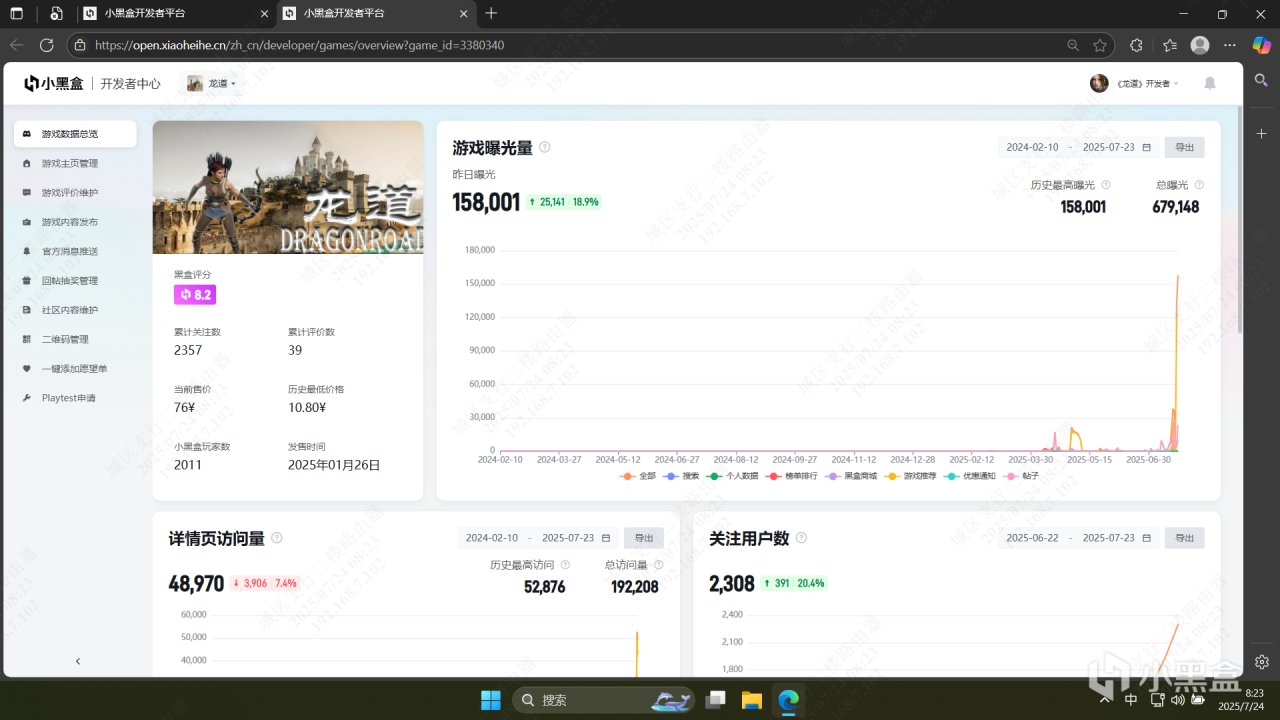This screenshot has height=720, width=1280.
Task: Open the Edge favorites list icon
Action: coord(1170,45)
